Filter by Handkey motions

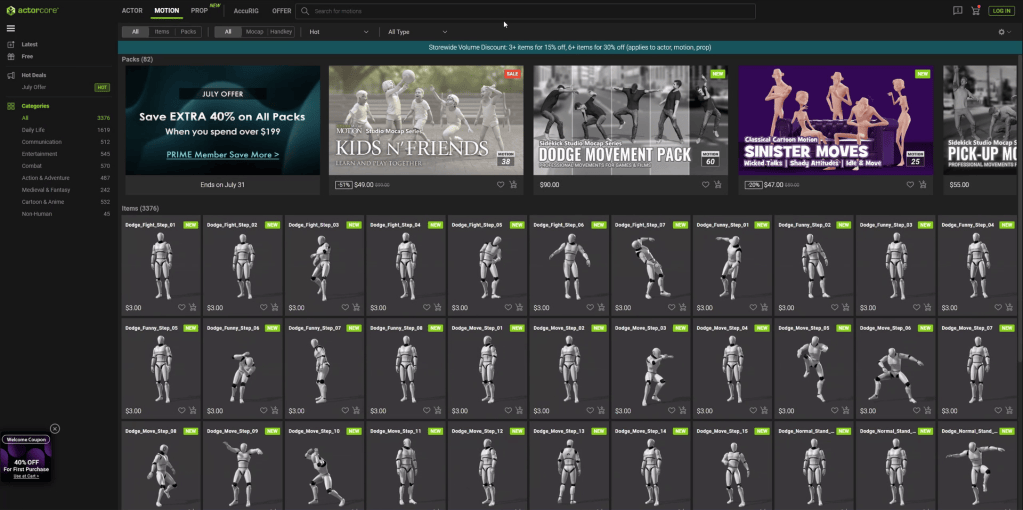click(x=281, y=31)
